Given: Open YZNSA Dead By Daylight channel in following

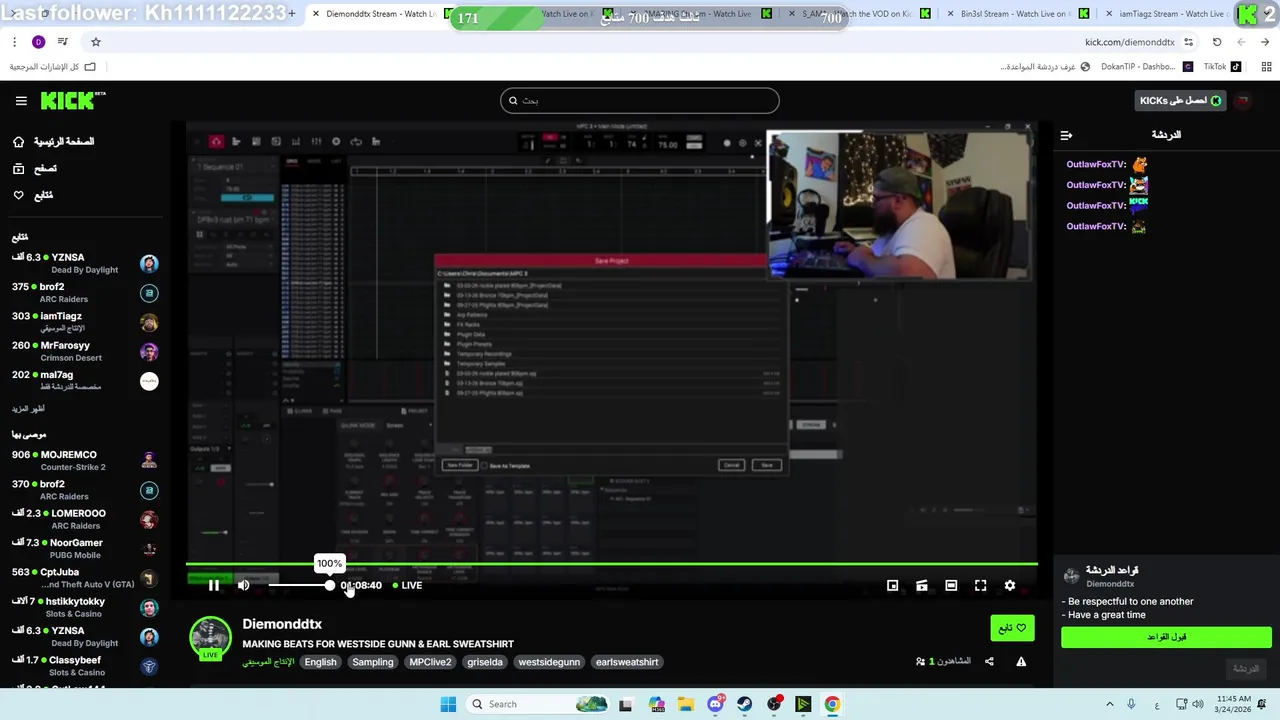Looking at the screenshot, I should coord(85,263).
